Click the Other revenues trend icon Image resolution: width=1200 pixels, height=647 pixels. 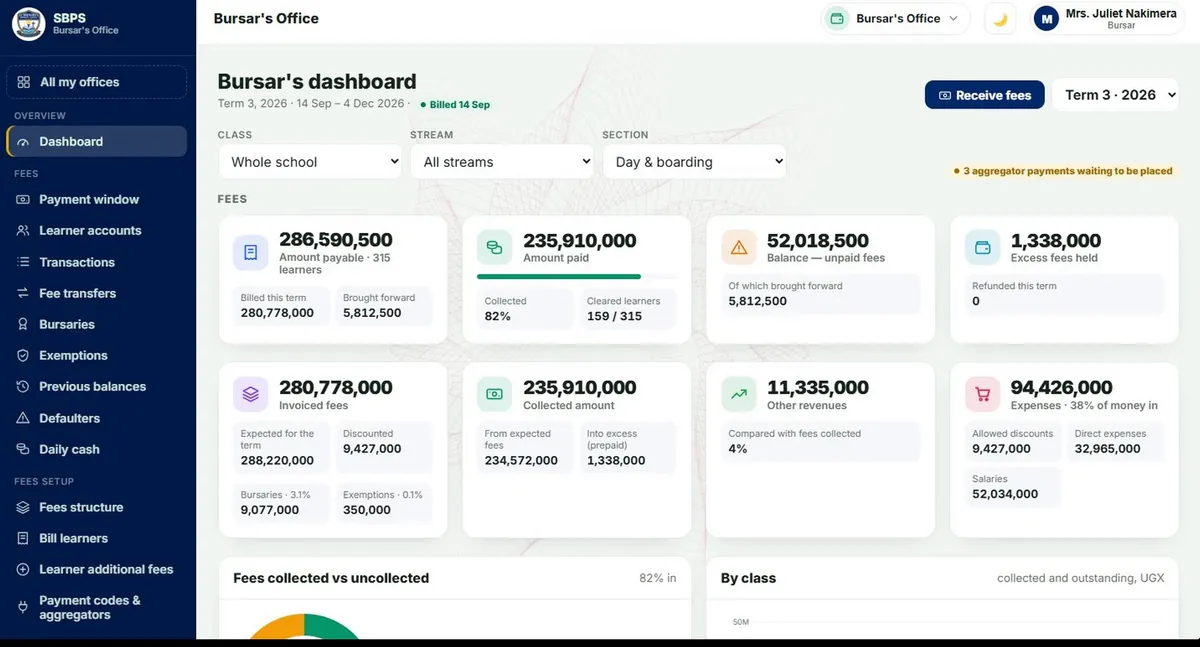tap(739, 394)
